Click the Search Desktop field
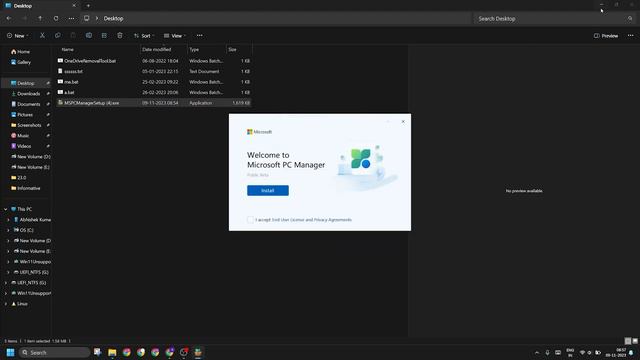640x360 pixels. coord(554,19)
